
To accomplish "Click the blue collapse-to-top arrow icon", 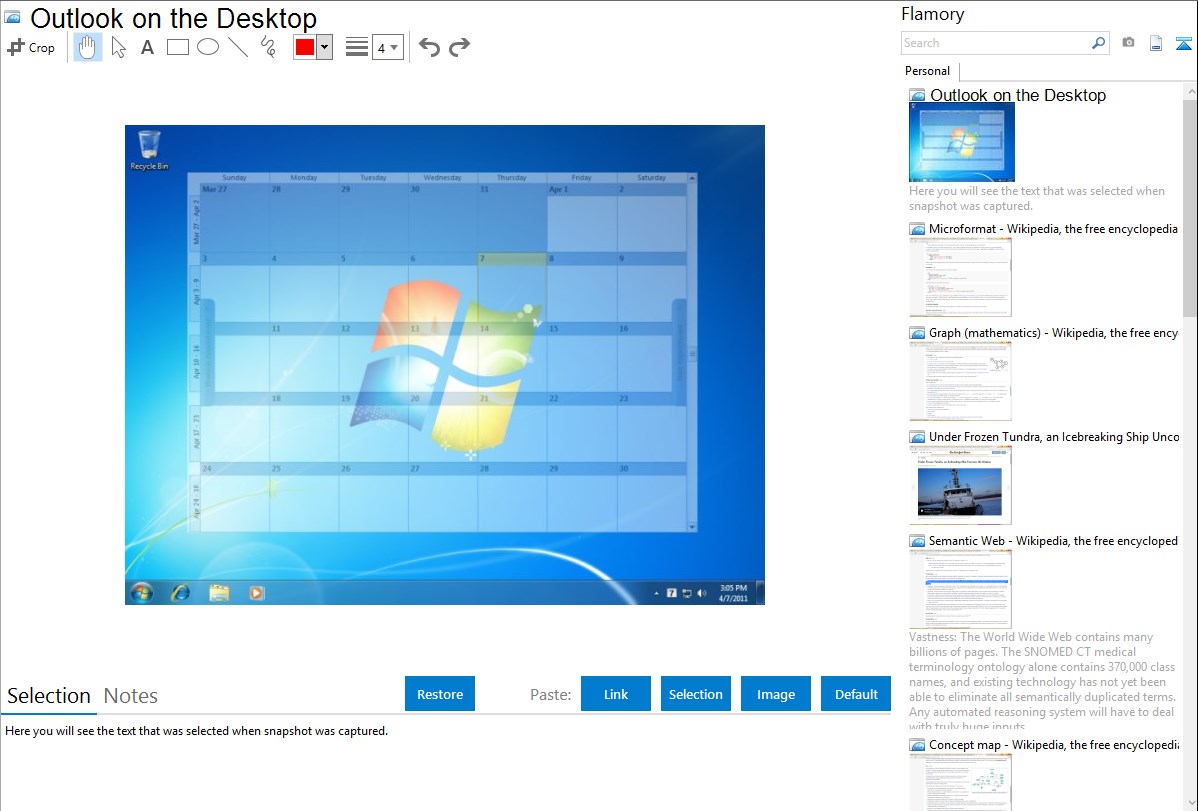I will 1183,43.
